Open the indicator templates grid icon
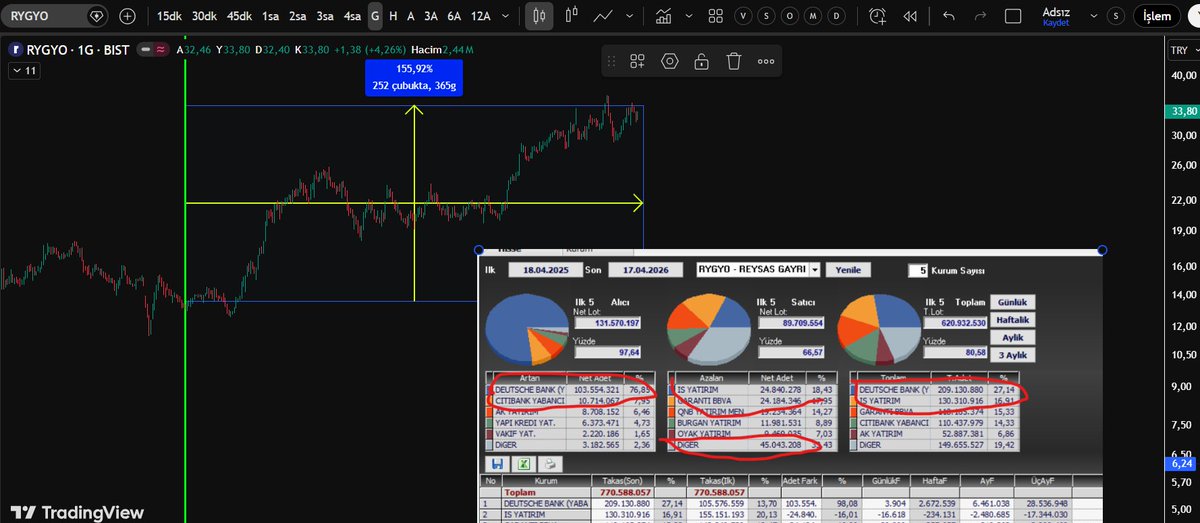The image size is (1200, 523). 715,16
